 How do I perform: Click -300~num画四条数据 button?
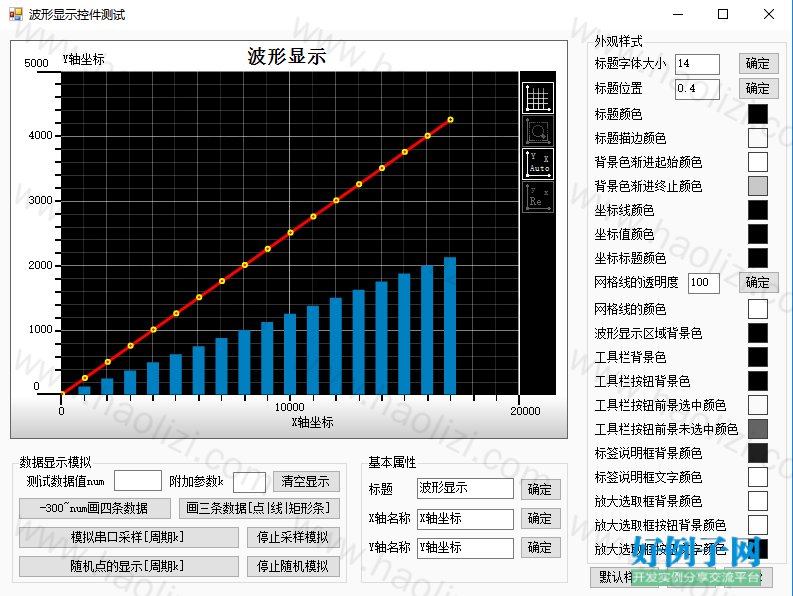point(95,508)
